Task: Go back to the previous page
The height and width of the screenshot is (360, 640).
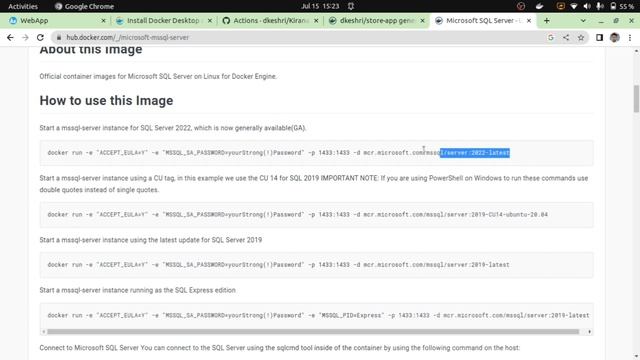Action: click(x=10, y=38)
